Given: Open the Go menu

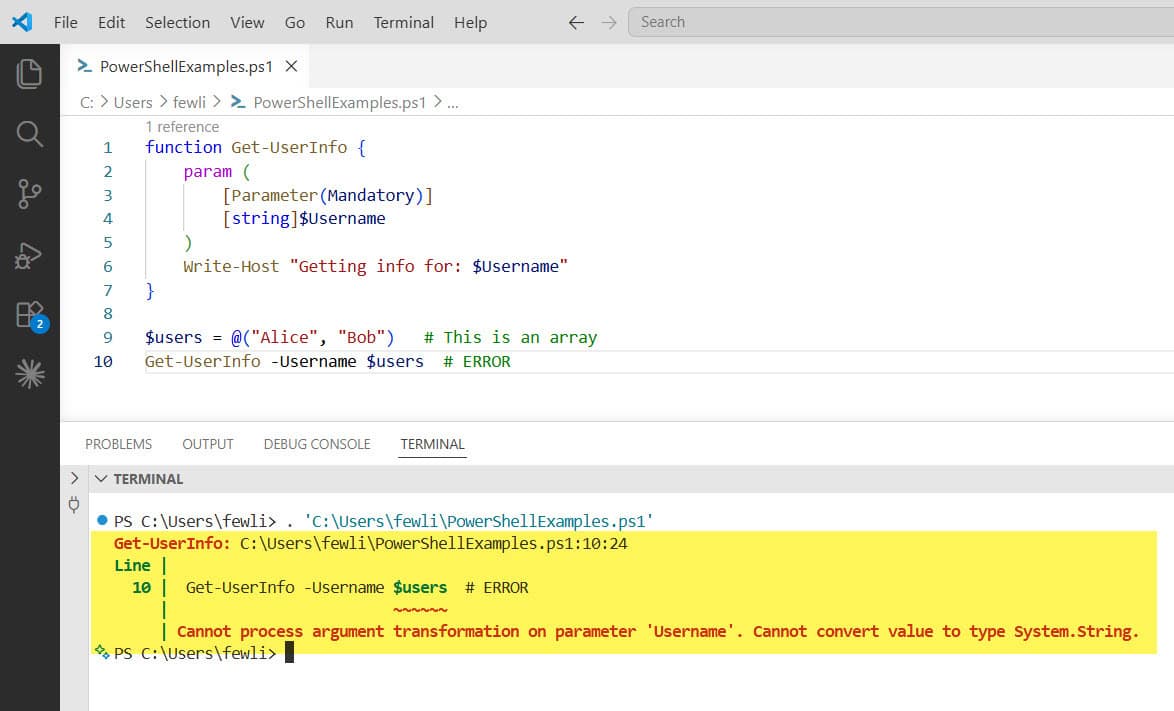Looking at the screenshot, I should (x=294, y=22).
